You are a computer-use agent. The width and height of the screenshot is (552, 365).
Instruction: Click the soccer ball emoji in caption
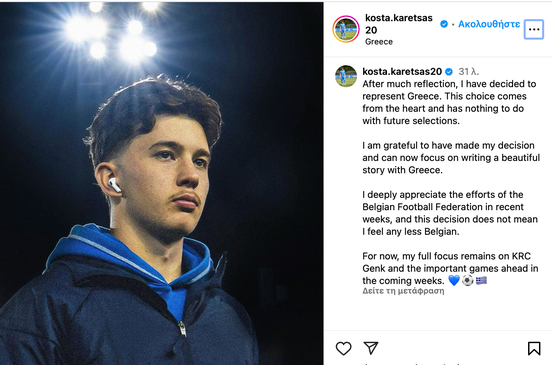(x=468, y=281)
